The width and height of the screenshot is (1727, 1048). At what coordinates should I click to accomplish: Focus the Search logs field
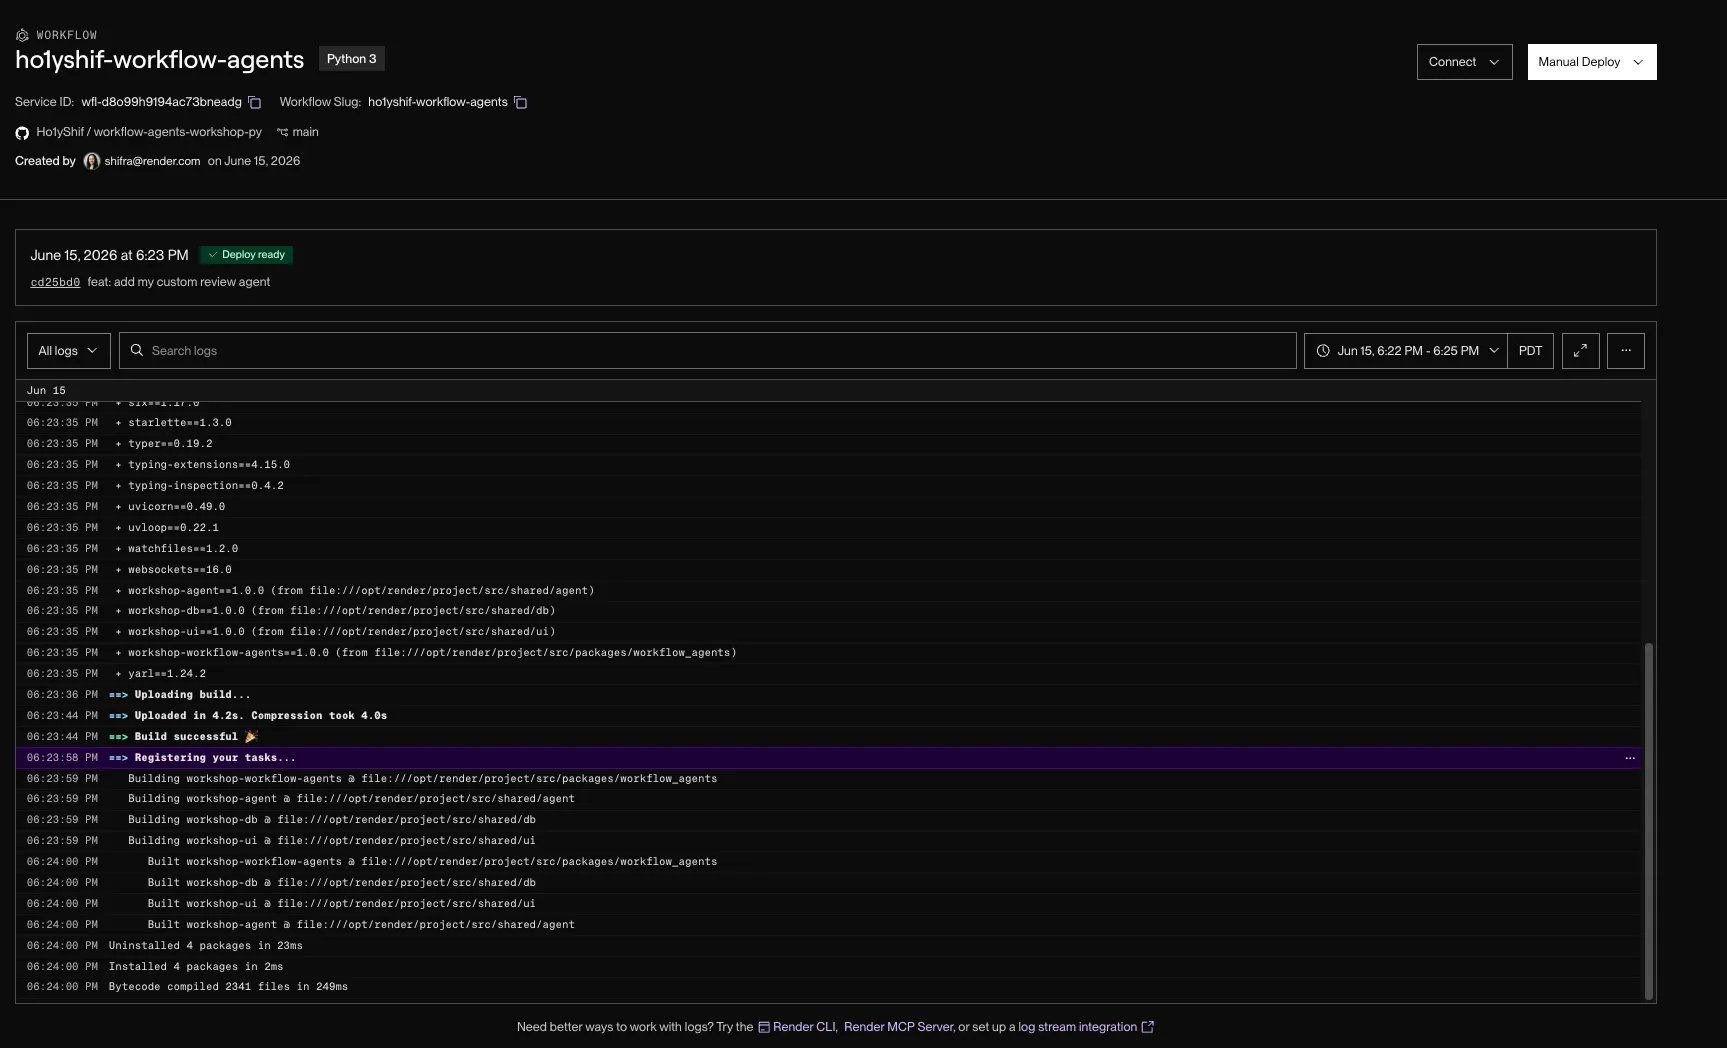708,351
